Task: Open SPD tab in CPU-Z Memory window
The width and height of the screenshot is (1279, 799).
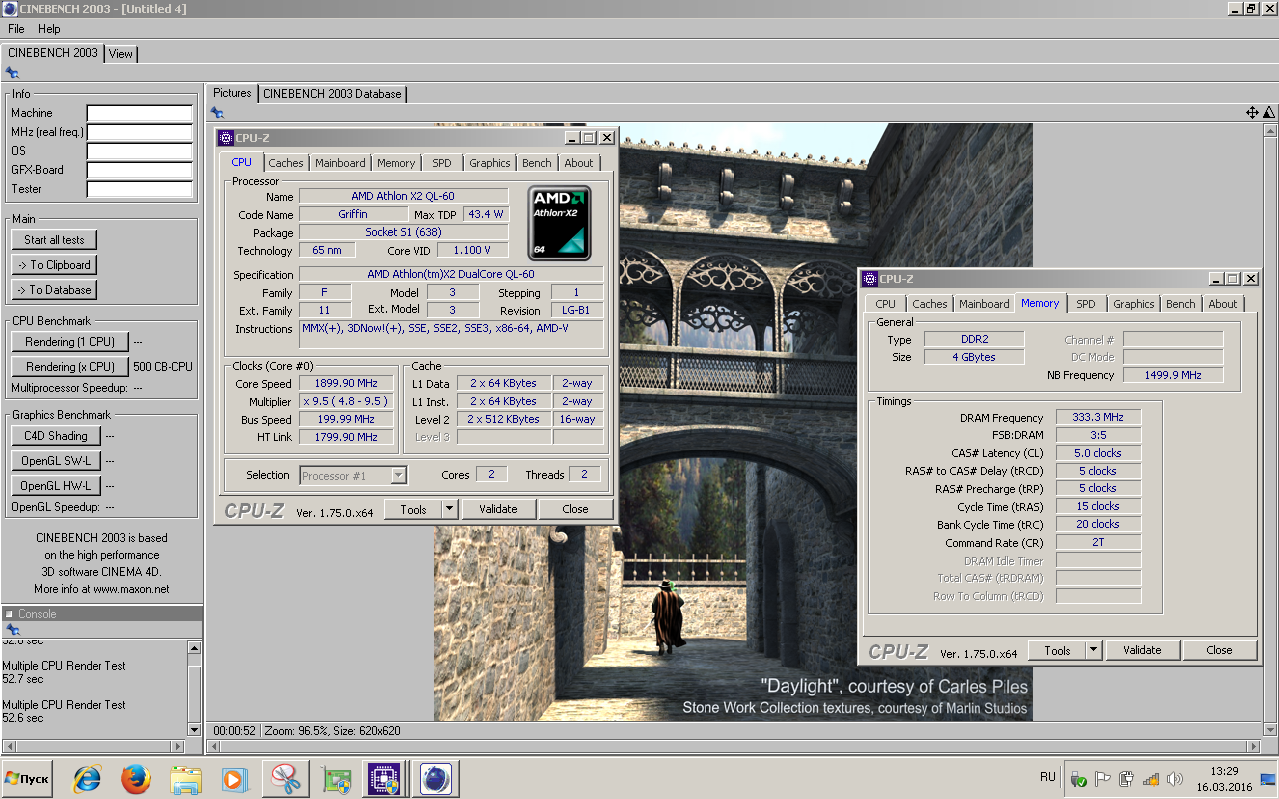Action: (1086, 304)
